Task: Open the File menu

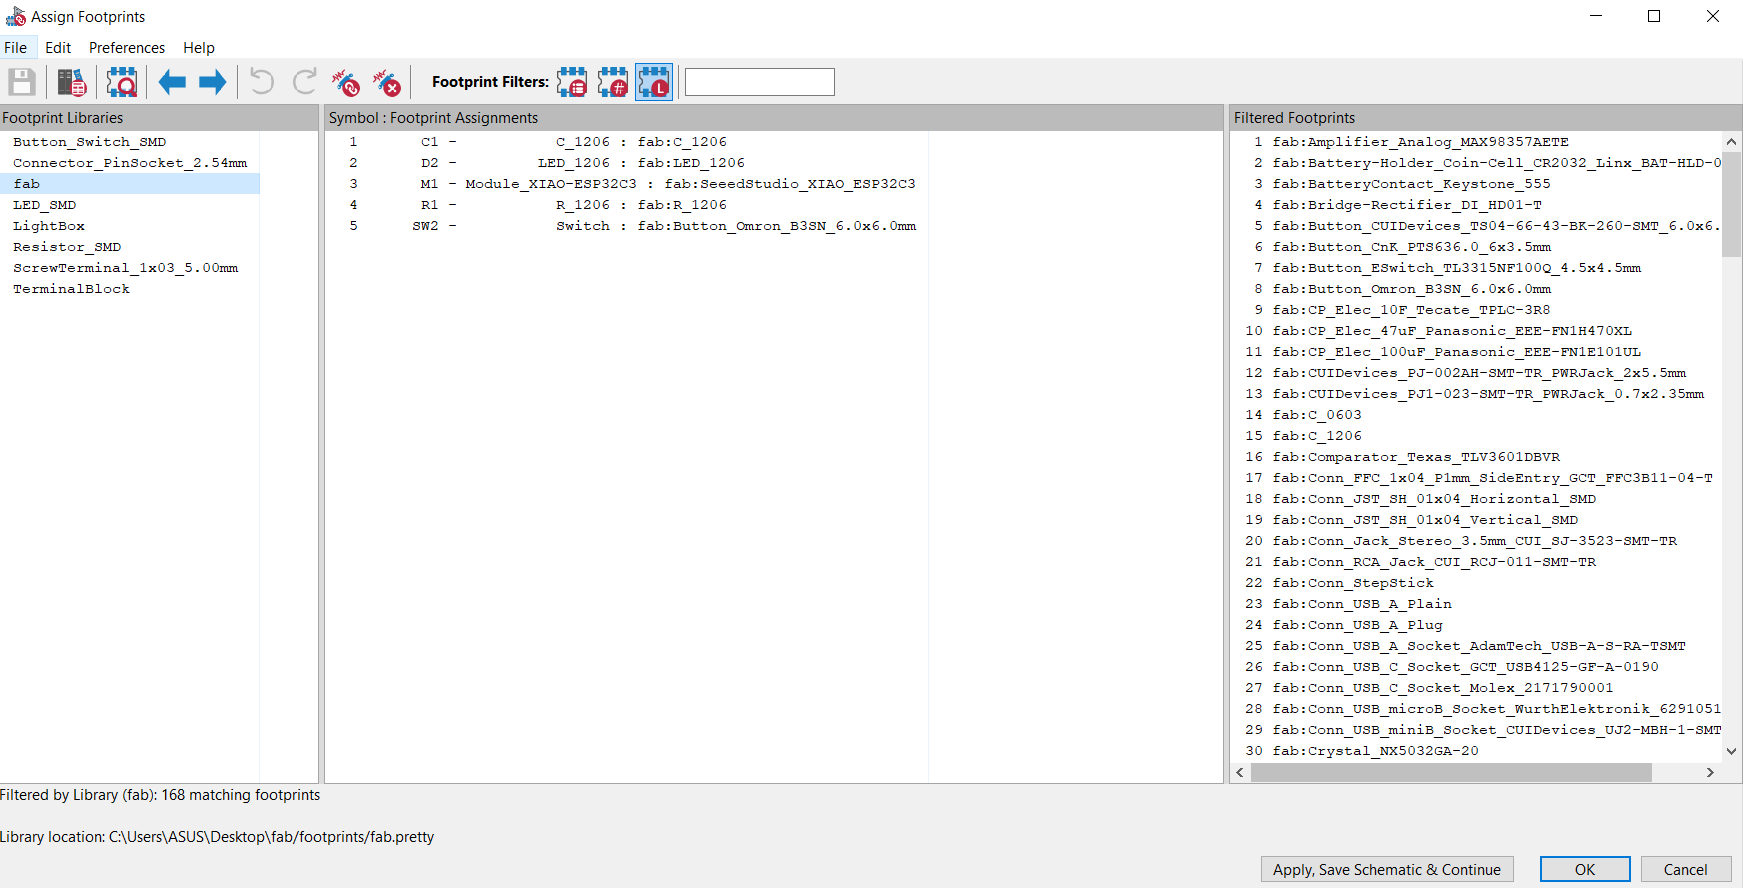Action: click(16, 47)
